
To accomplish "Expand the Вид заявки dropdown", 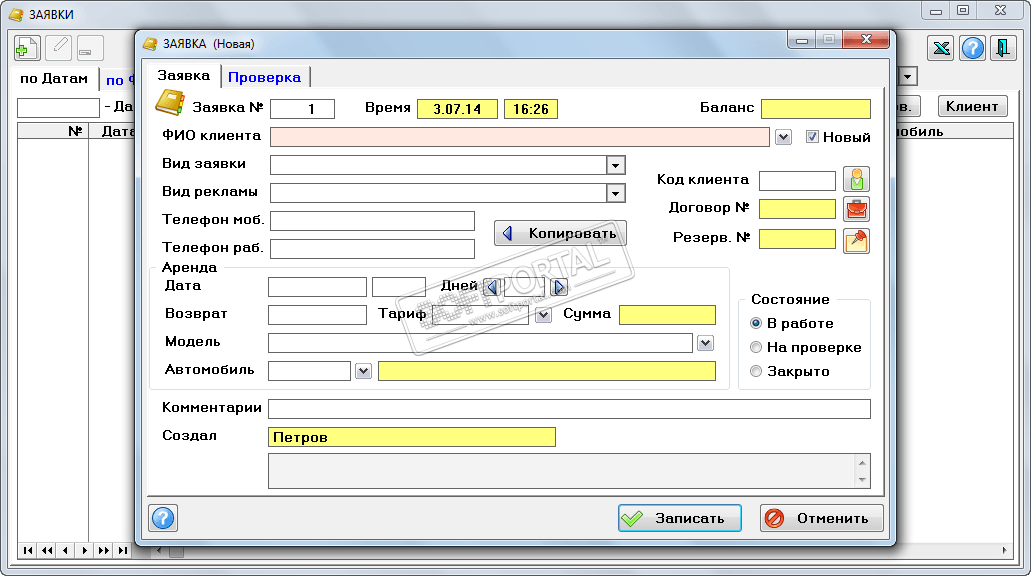I will [616, 165].
